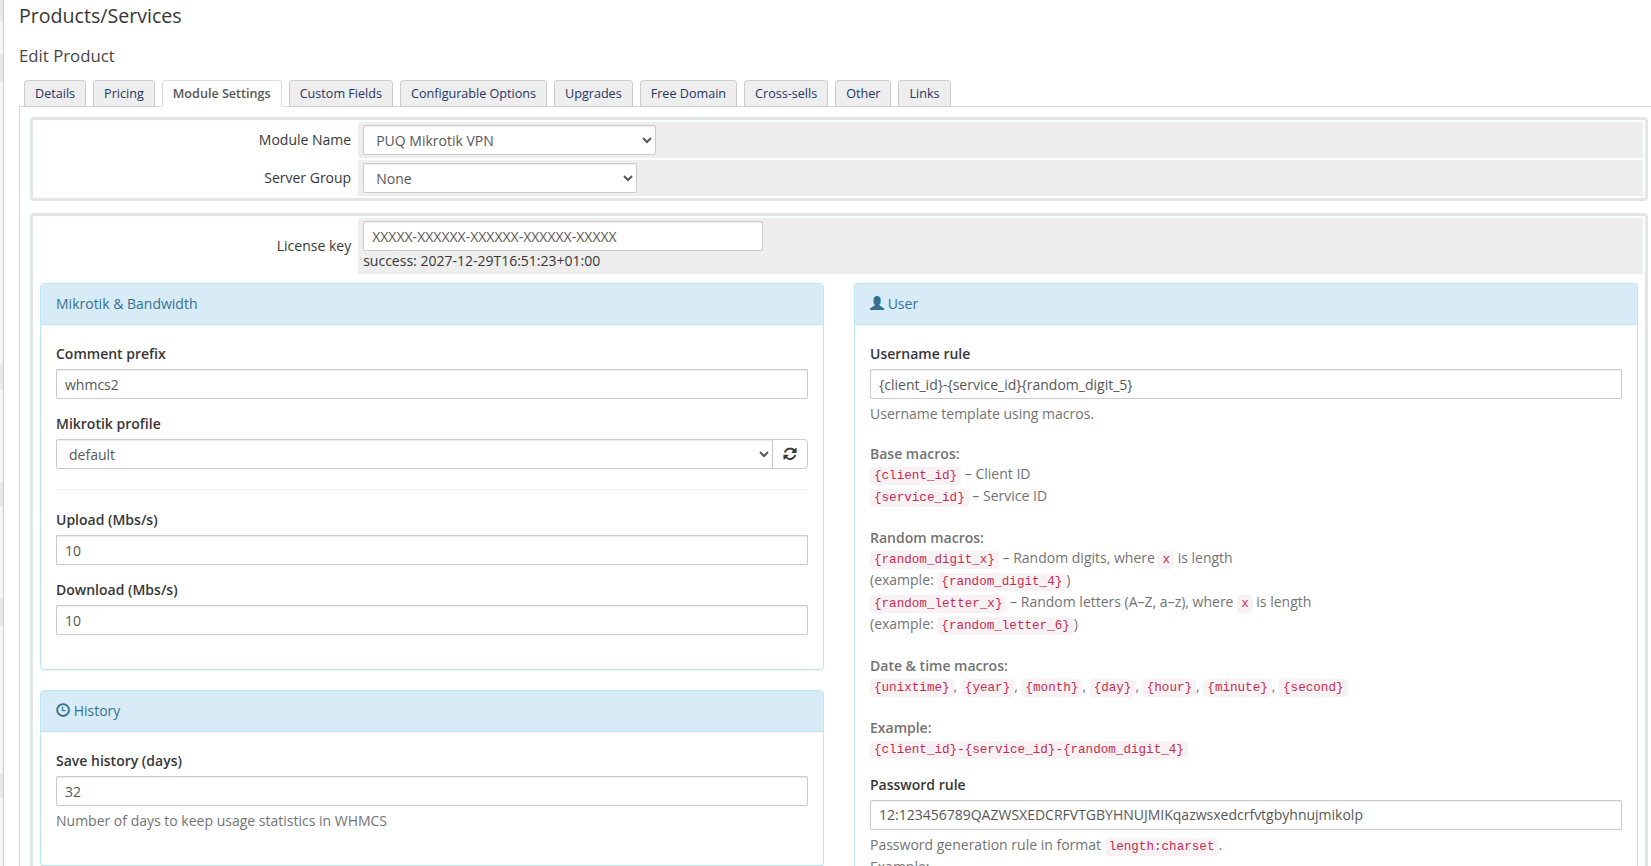The height and width of the screenshot is (866, 1651).
Task: Click the Username rule input field
Action: pyautogui.click(x=1246, y=384)
